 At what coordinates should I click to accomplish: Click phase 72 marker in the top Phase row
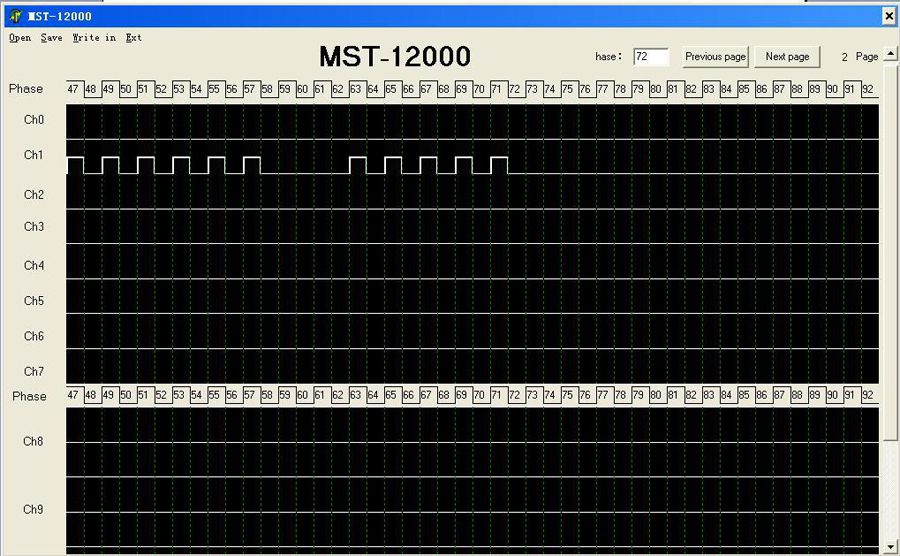(x=514, y=89)
